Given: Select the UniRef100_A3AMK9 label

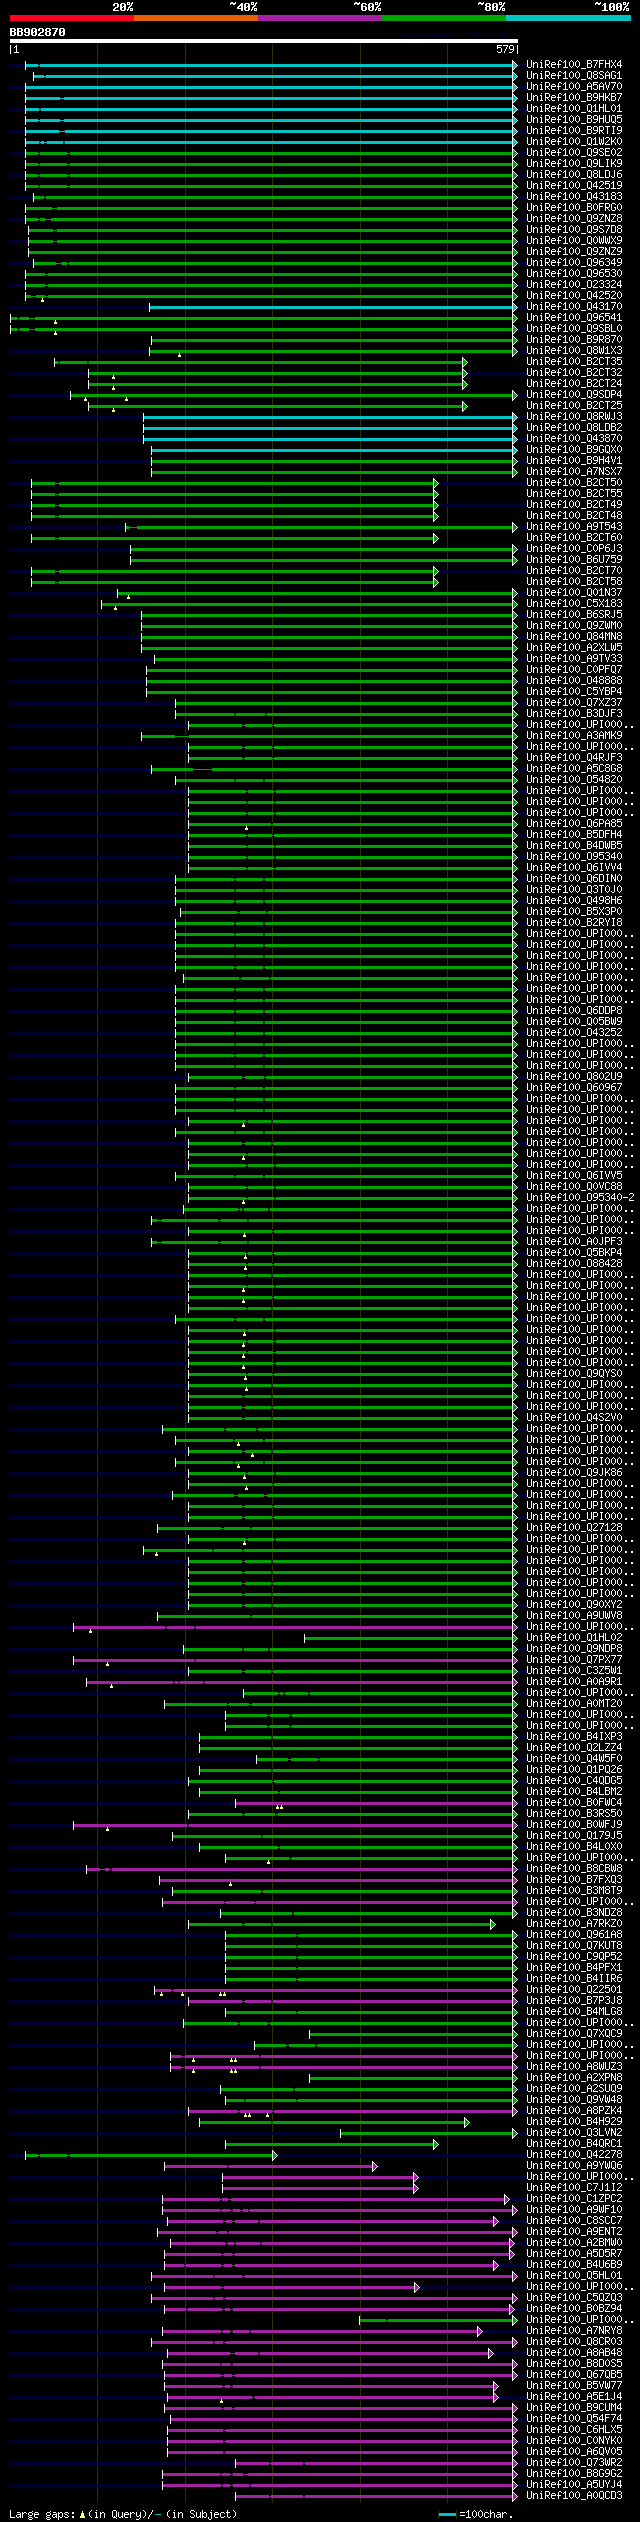Looking at the screenshot, I should click(574, 736).
